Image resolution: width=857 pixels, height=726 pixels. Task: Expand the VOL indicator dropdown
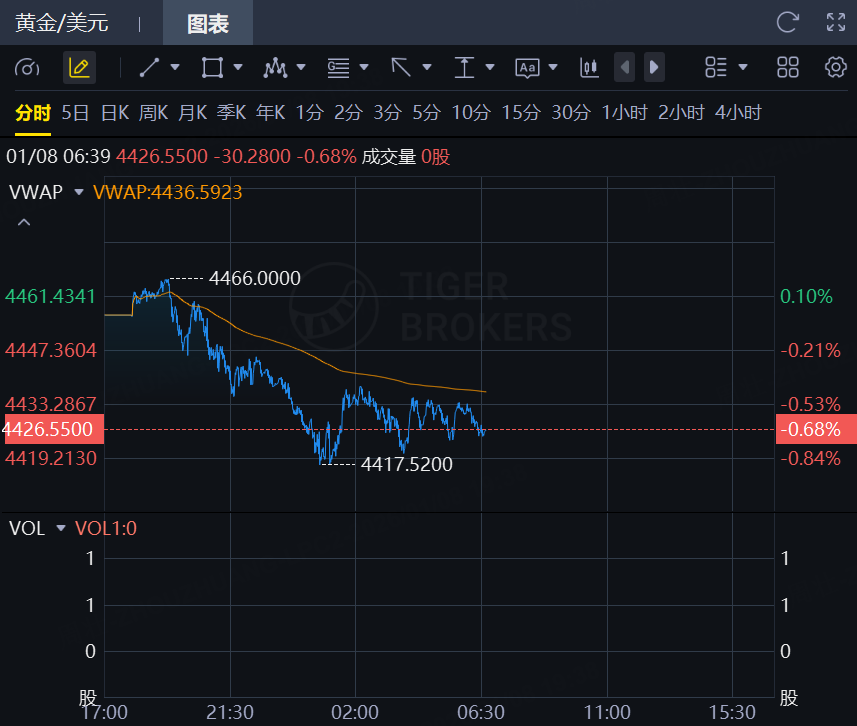click(61, 528)
